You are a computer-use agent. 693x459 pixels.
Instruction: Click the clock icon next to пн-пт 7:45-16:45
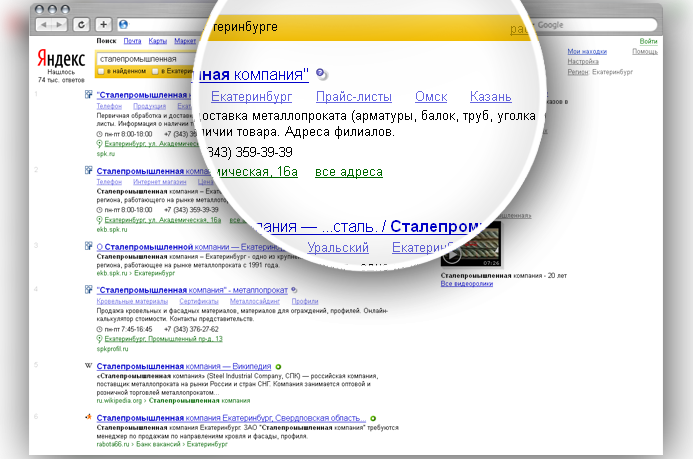coord(99,329)
